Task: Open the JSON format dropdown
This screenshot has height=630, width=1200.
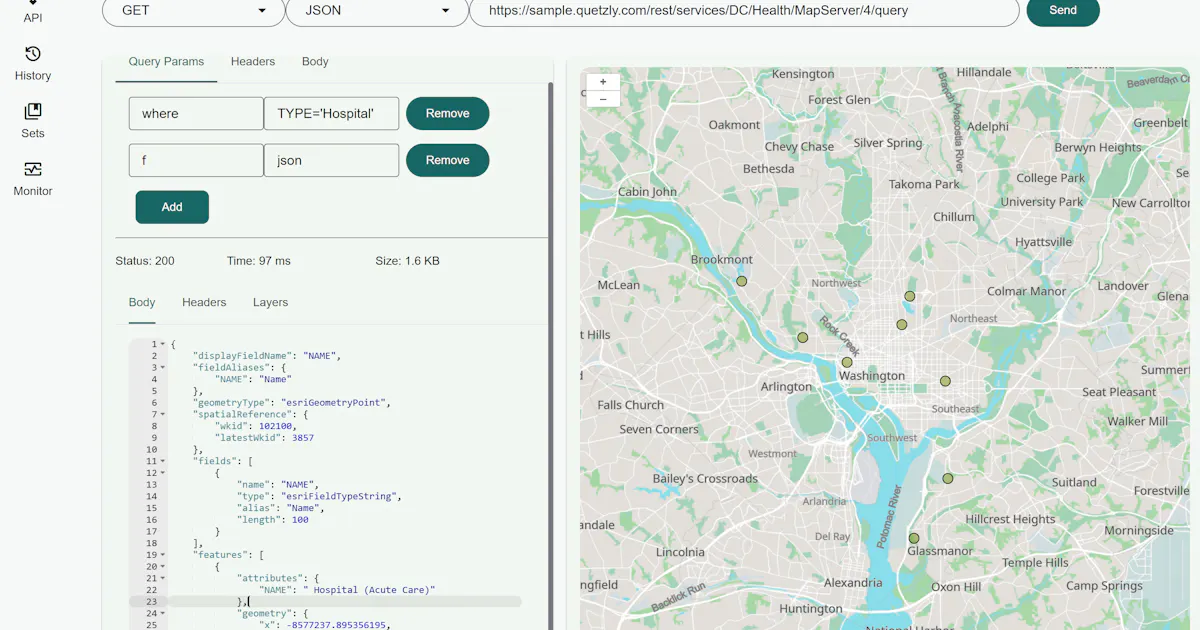Action: tap(376, 11)
